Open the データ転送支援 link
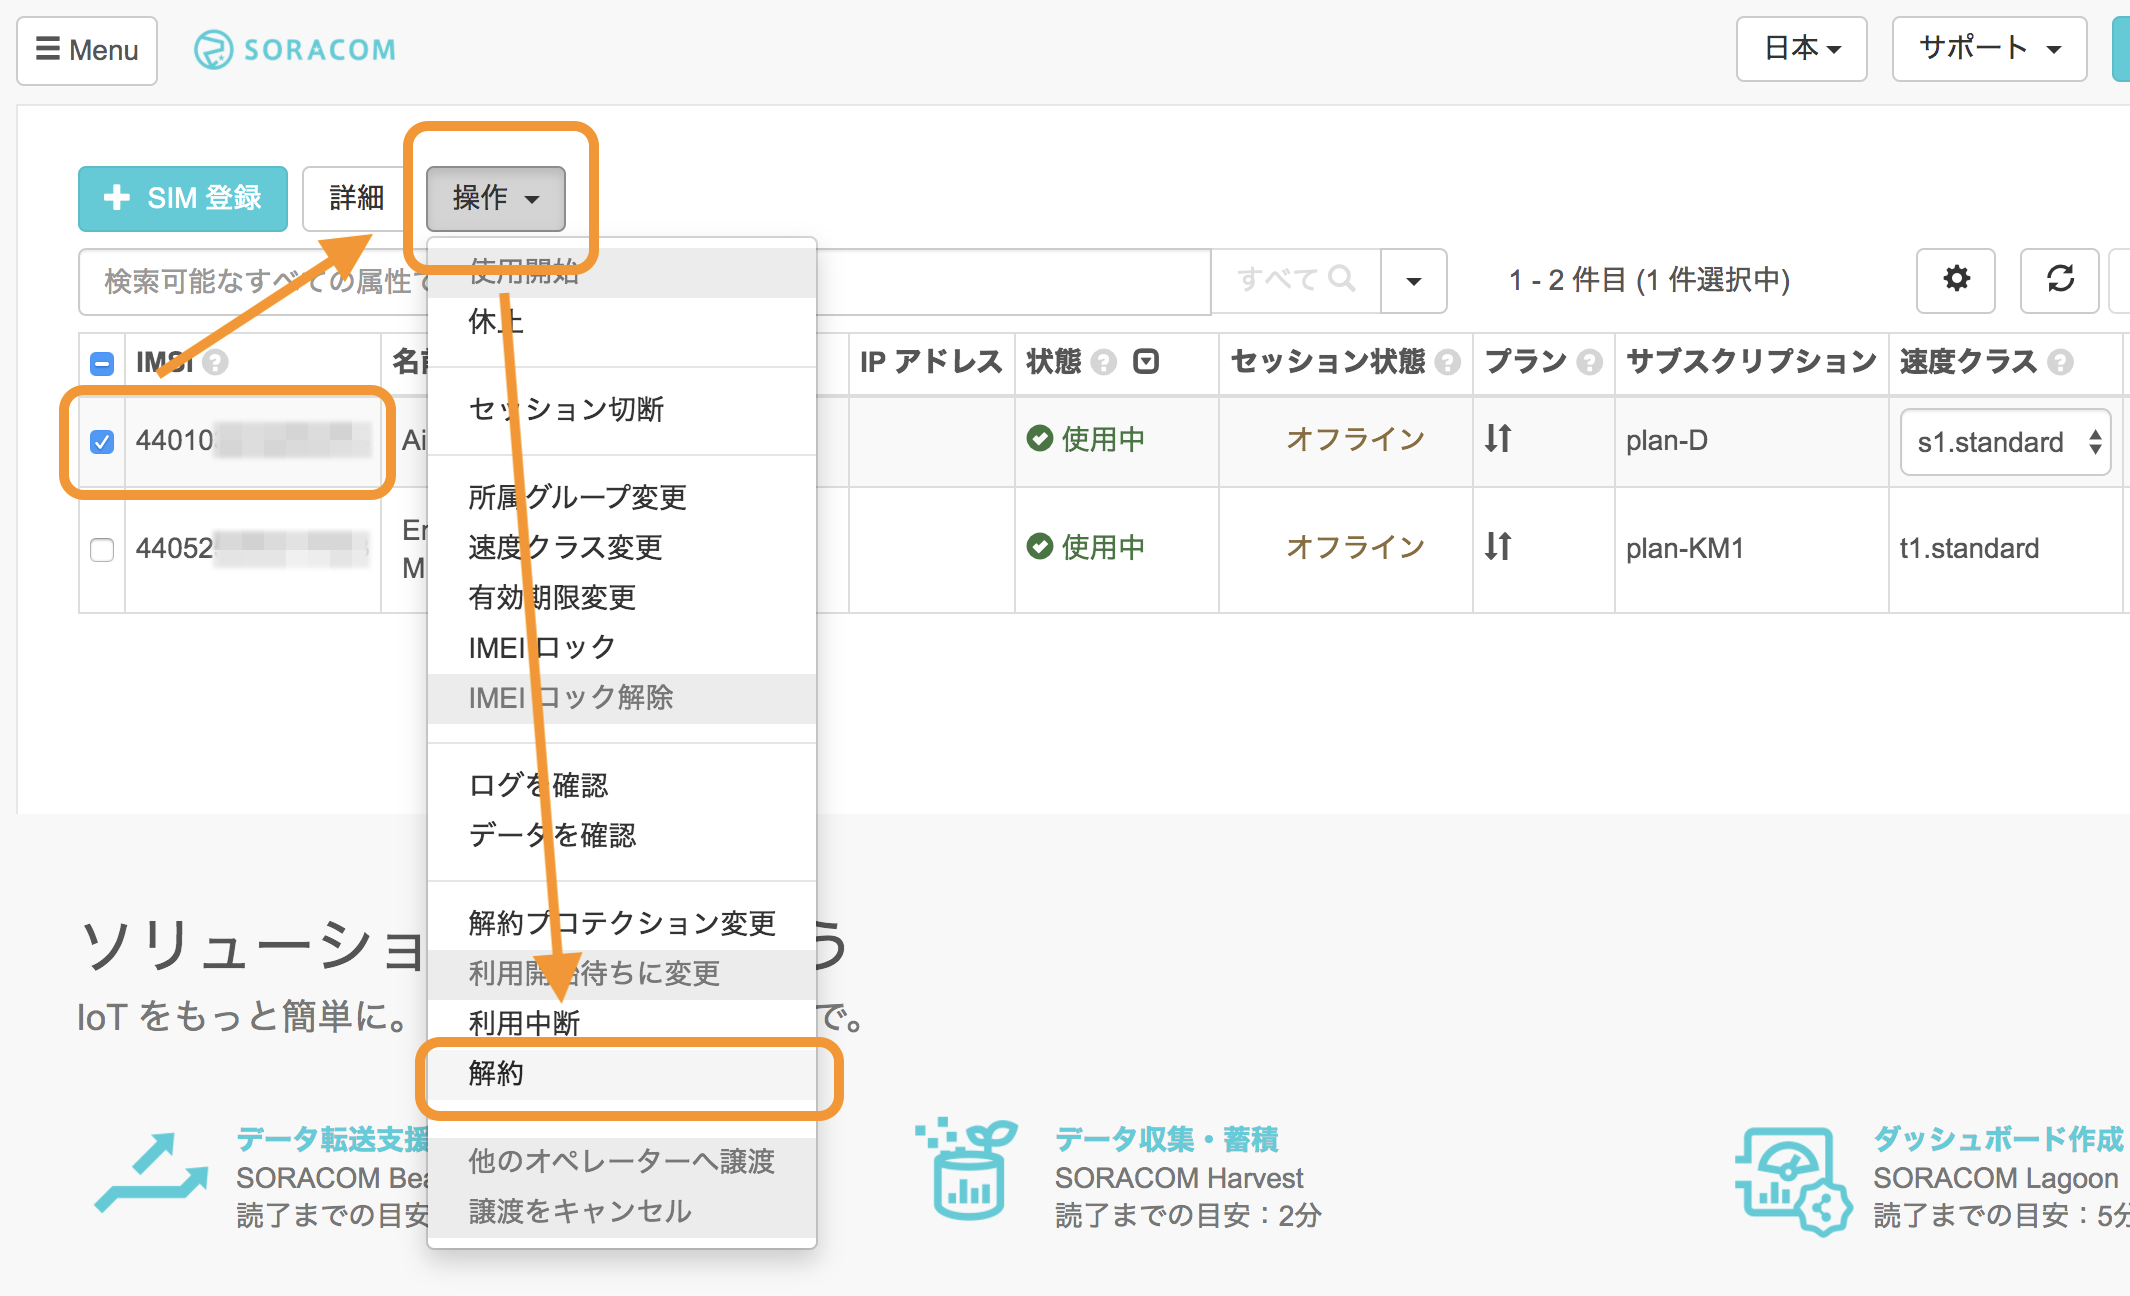 coord(333,1139)
